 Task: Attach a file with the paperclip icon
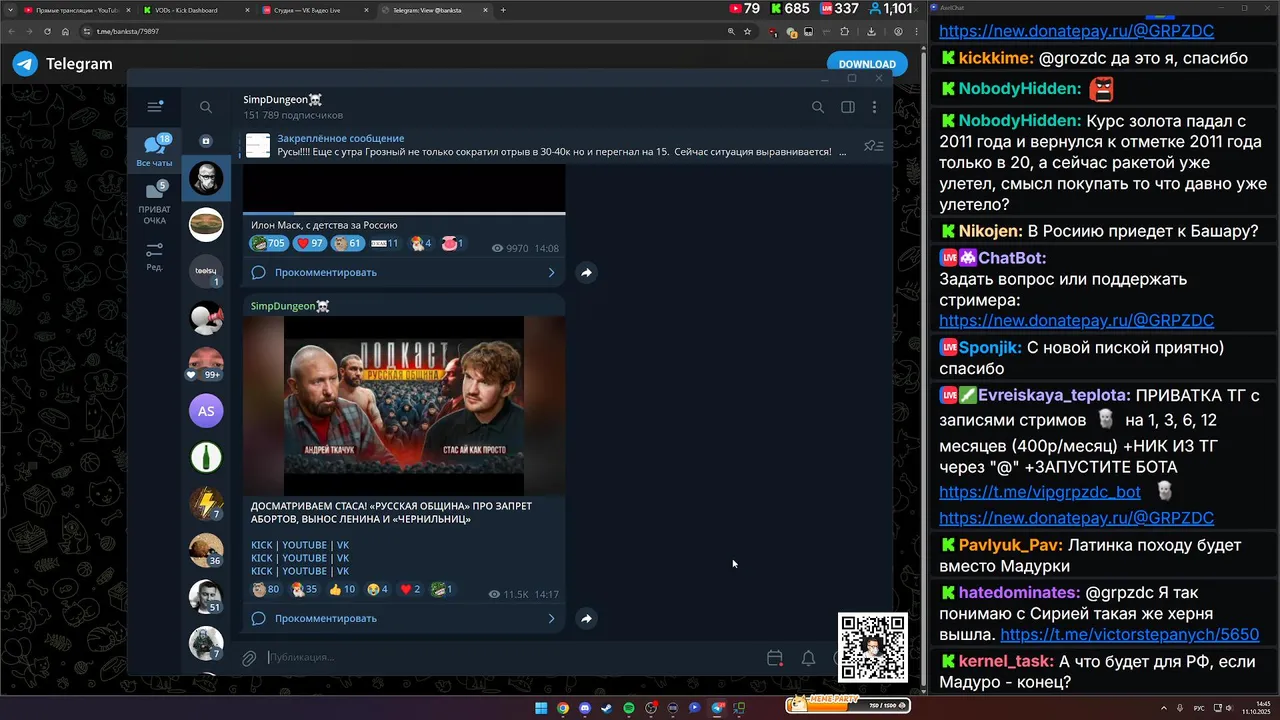click(x=249, y=657)
